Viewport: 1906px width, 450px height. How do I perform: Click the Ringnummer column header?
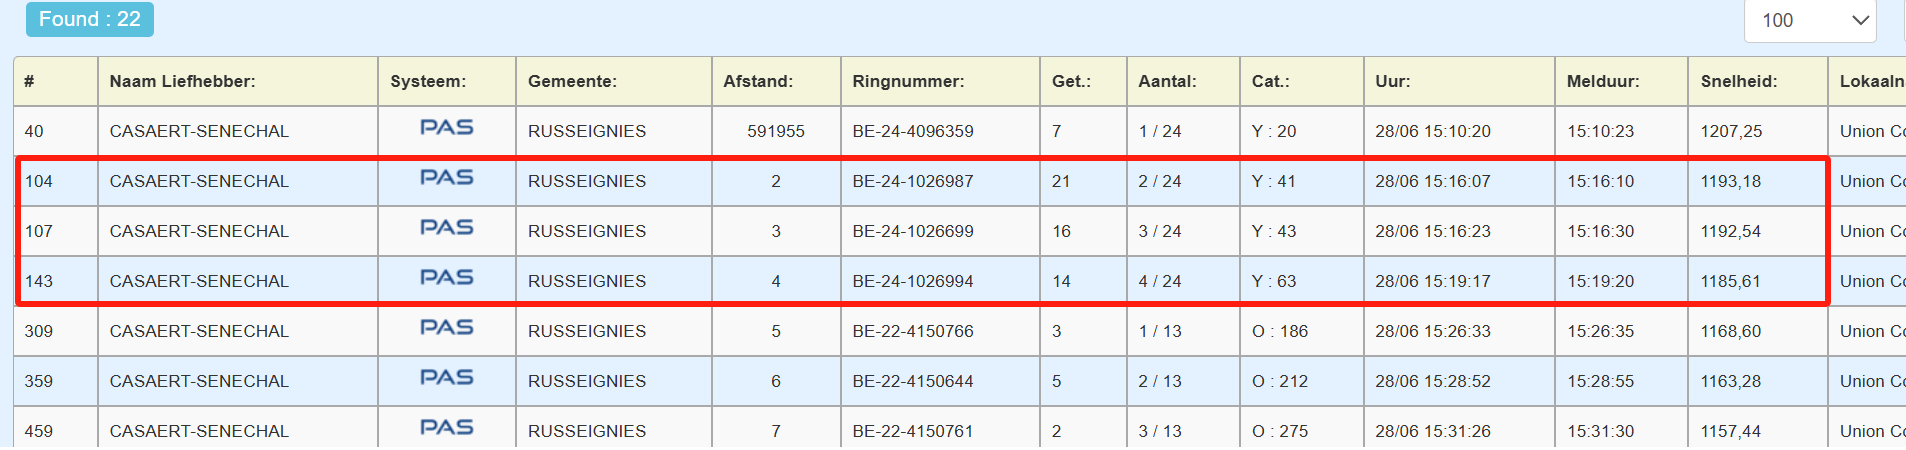(907, 81)
